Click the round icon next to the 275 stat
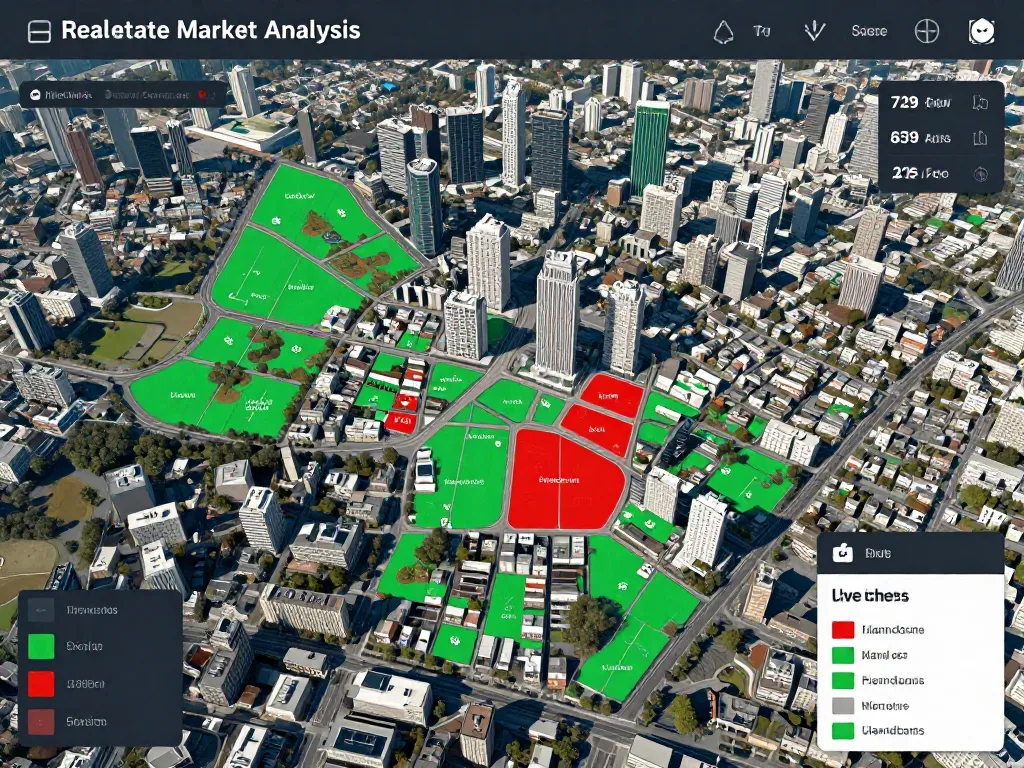Viewport: 1024px width, 768px height. click(x=980, y=173)
